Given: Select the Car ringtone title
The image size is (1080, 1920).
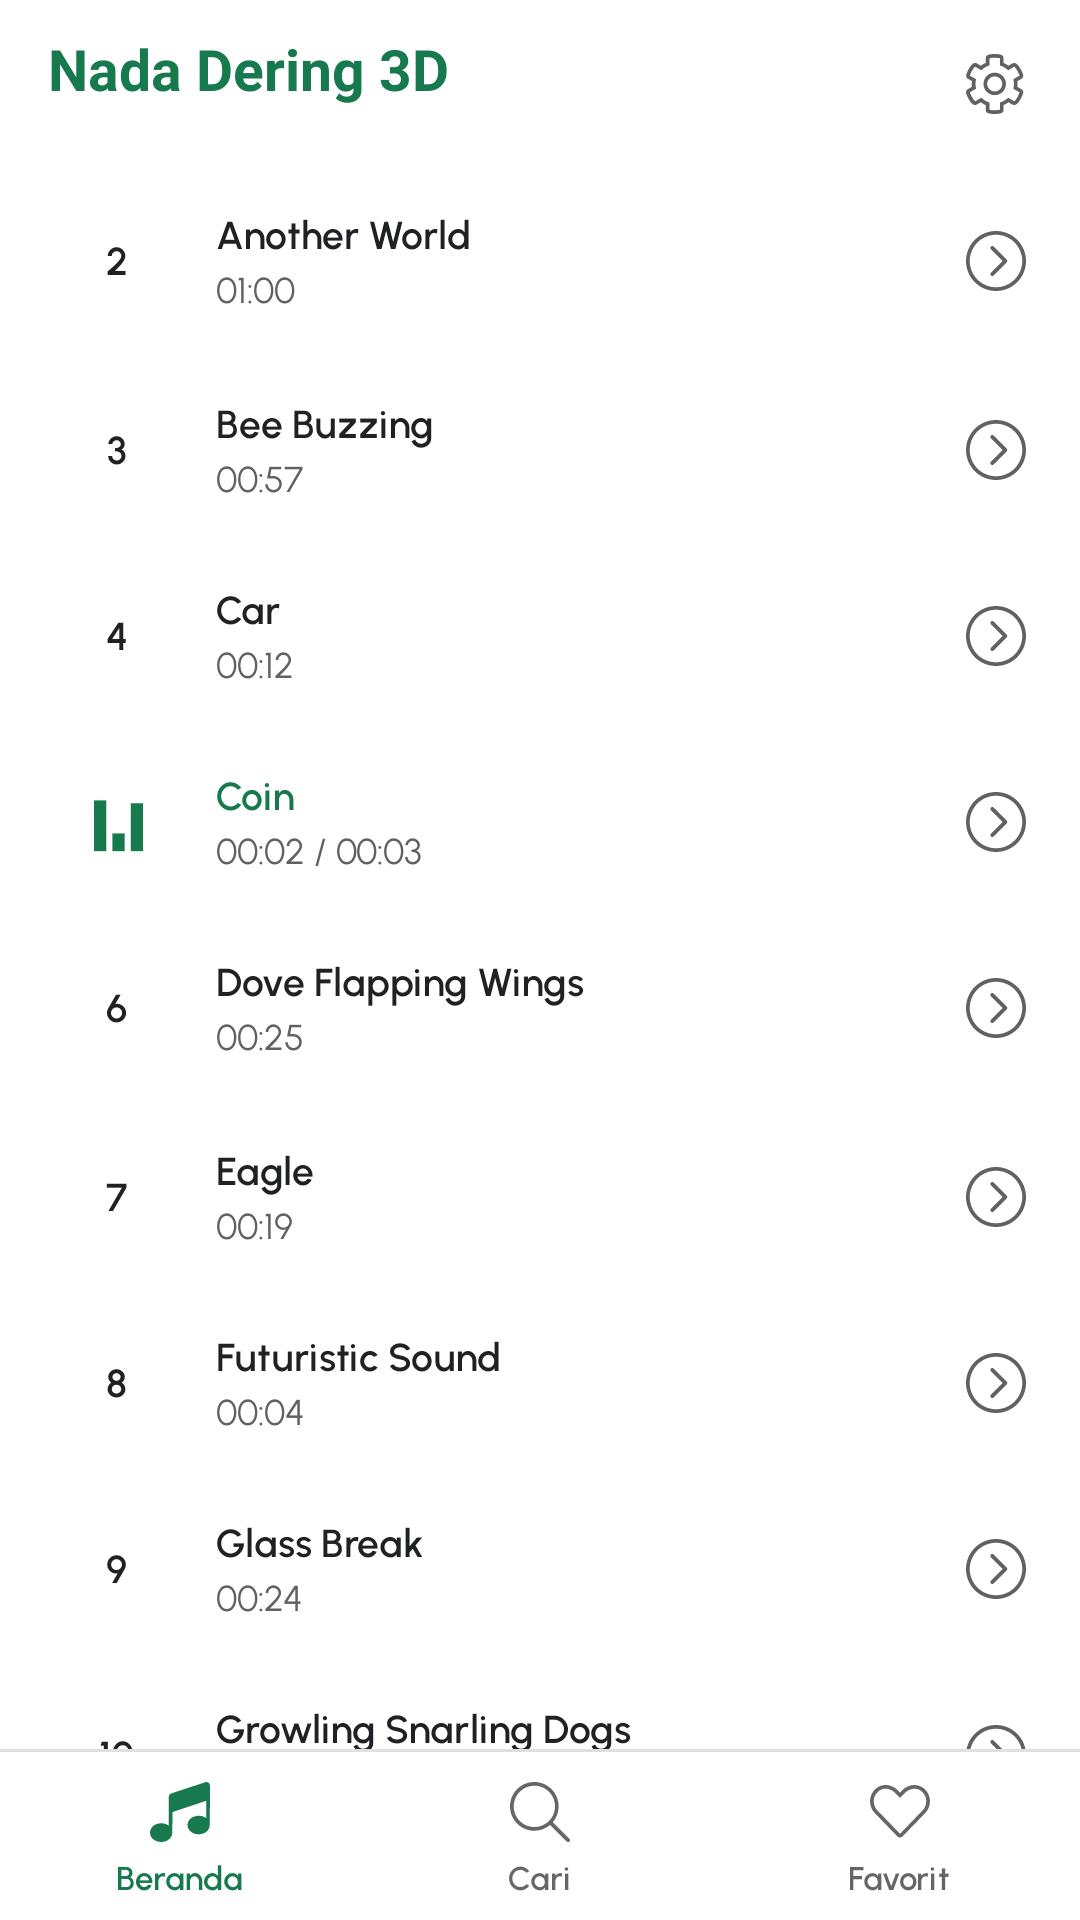Looking at the screenshot, I should click(x=248, y=611).
